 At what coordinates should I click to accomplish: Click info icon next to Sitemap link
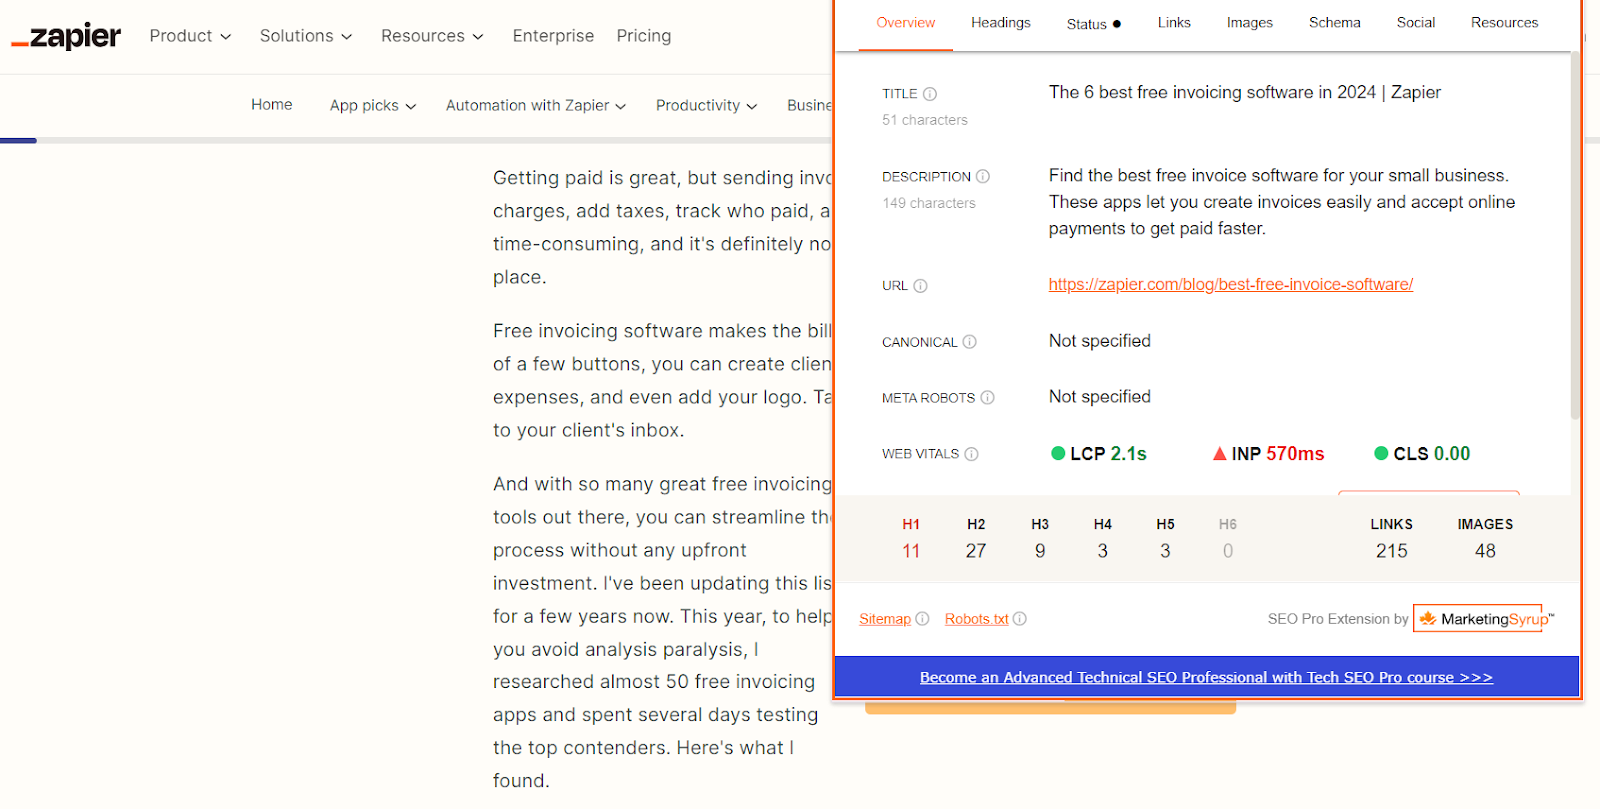922,619
